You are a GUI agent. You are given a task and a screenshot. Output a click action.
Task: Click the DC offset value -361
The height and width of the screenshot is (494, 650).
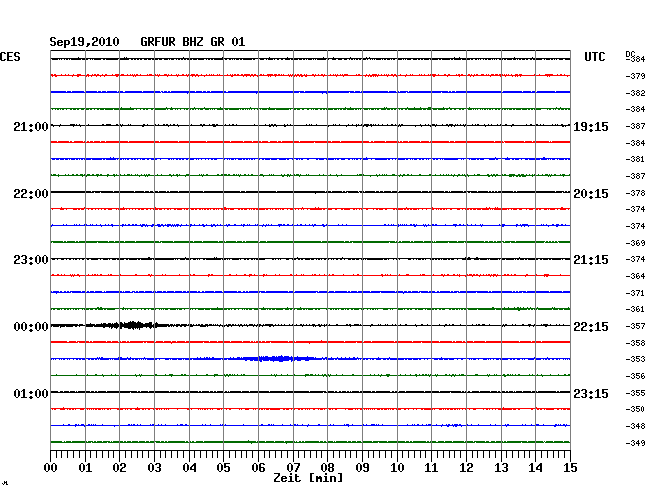635,309
